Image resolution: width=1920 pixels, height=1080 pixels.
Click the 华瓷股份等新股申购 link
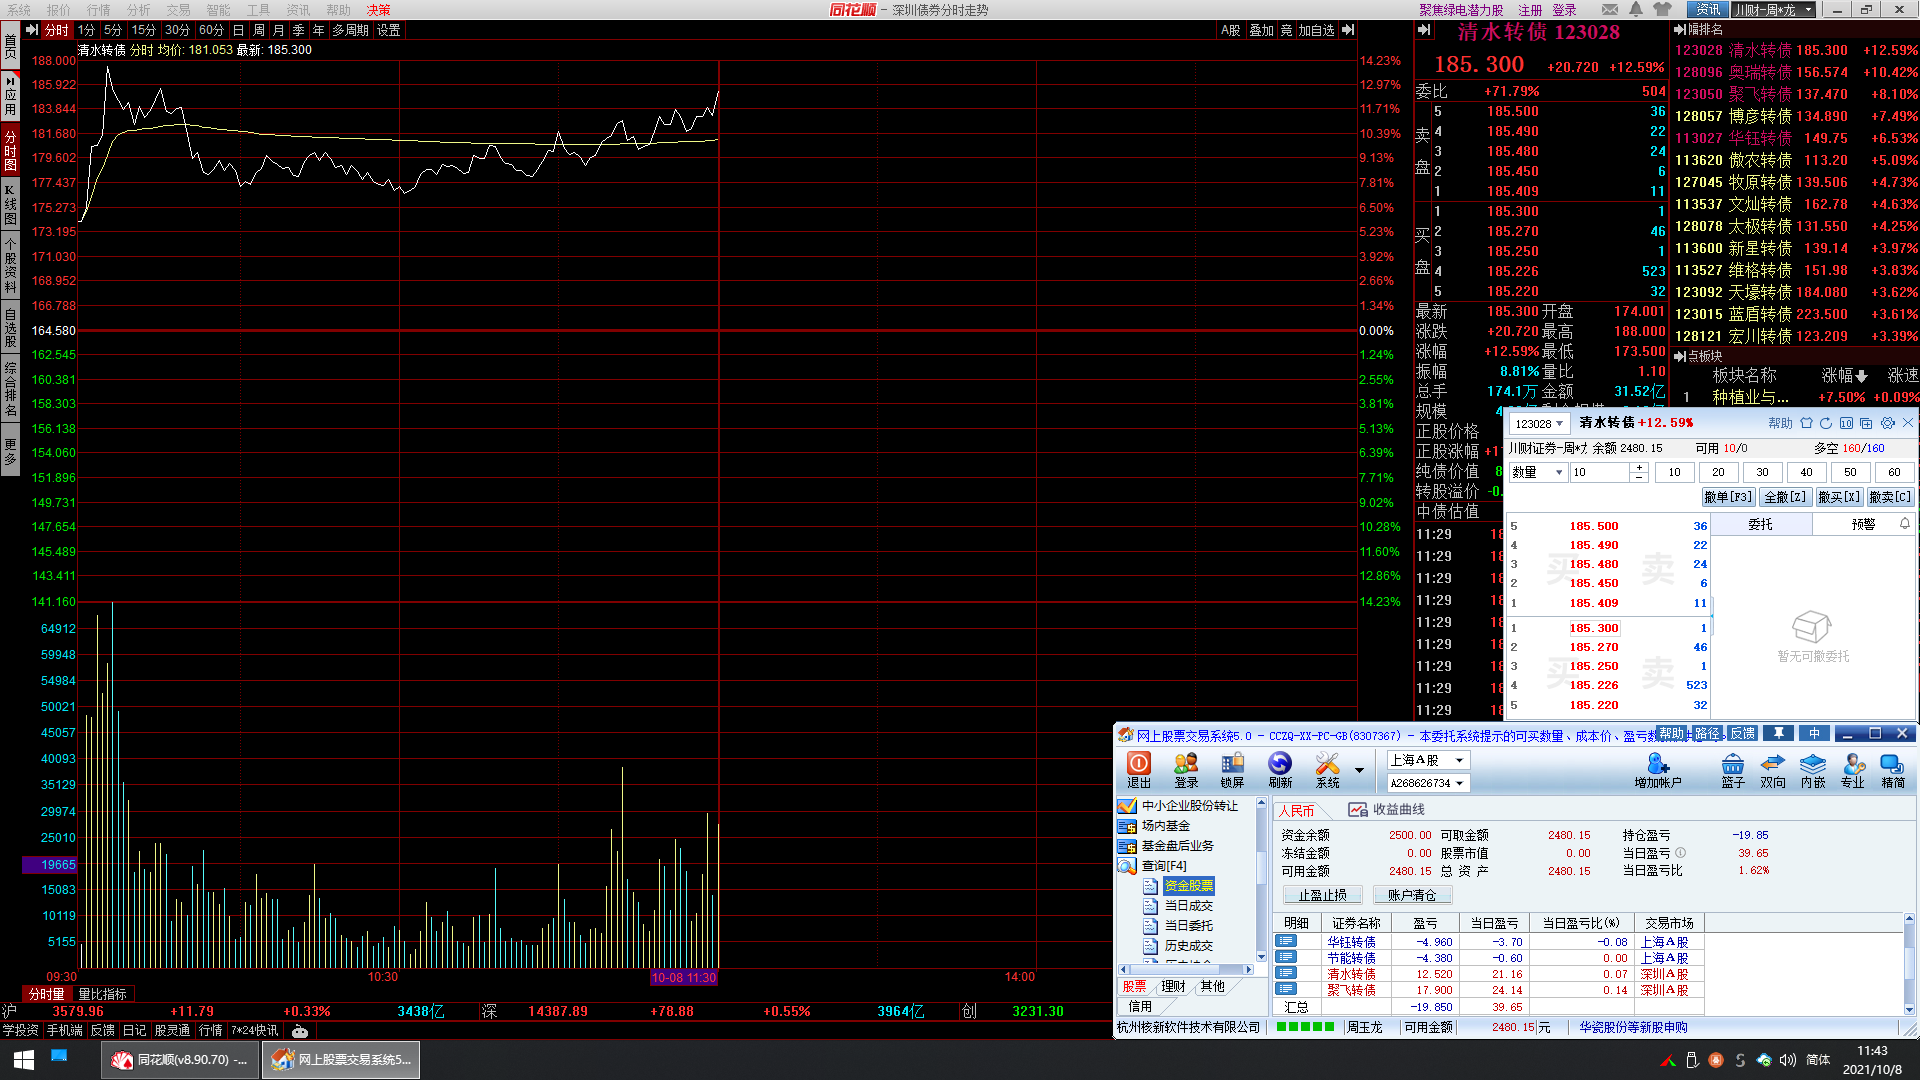tap(1633, 1027)
